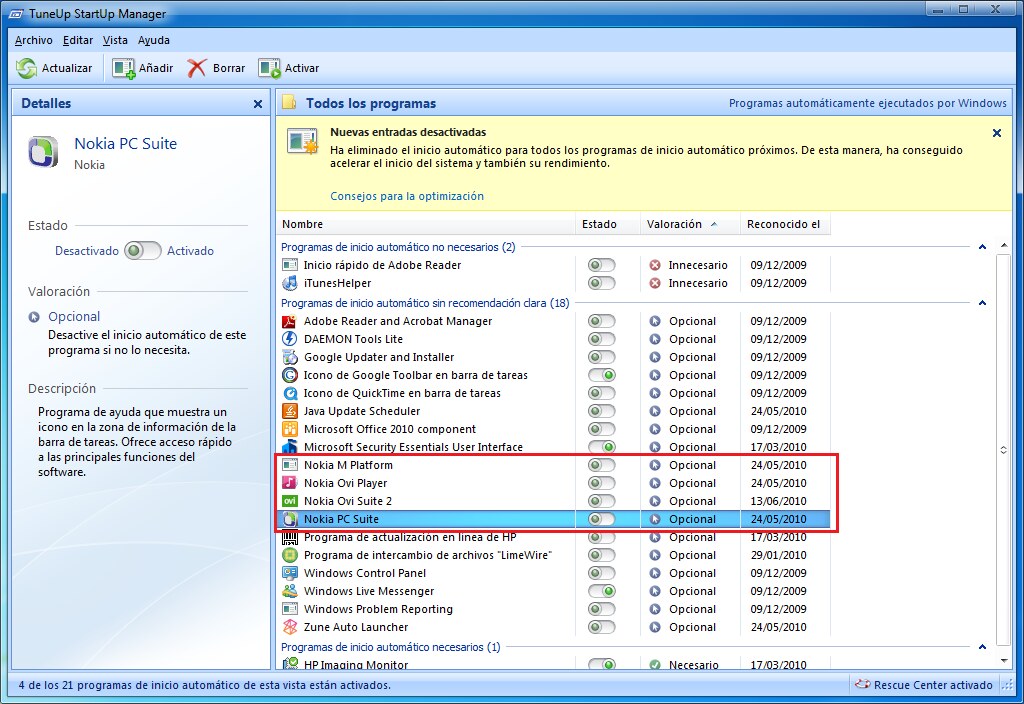The width and height of the screenshot is (1024, 704).
Task: Click the iTunesHelper music note icon
Action: (x=289, y=283)
